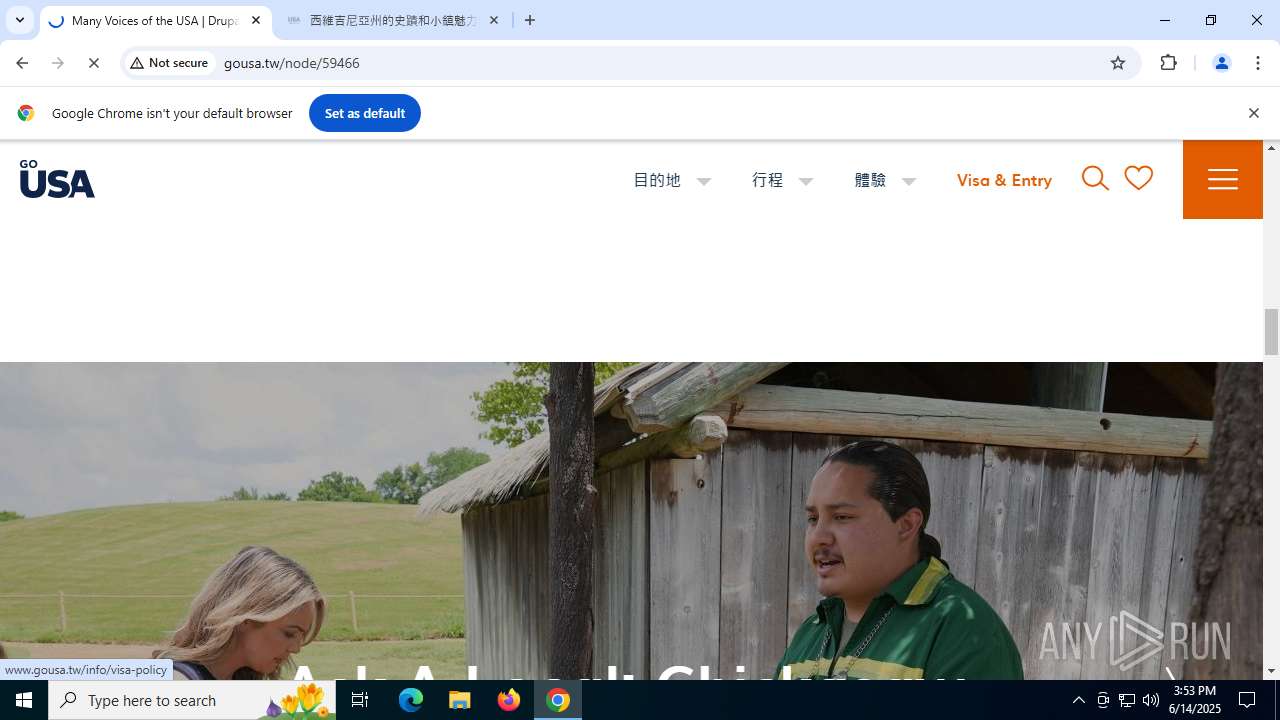Expand the 體驗 dropdown arrow
This screenshot has width=1280, height=720.
[x=909, y=182]
